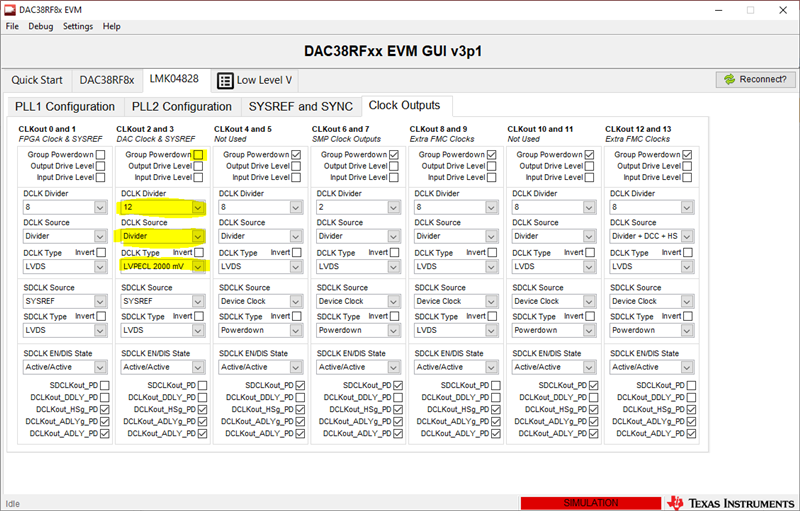This screenshot has width=800, height=511.
Task: Toggle Group Powerdown for CLKout 0 and 1
Action: coord(101,155)
